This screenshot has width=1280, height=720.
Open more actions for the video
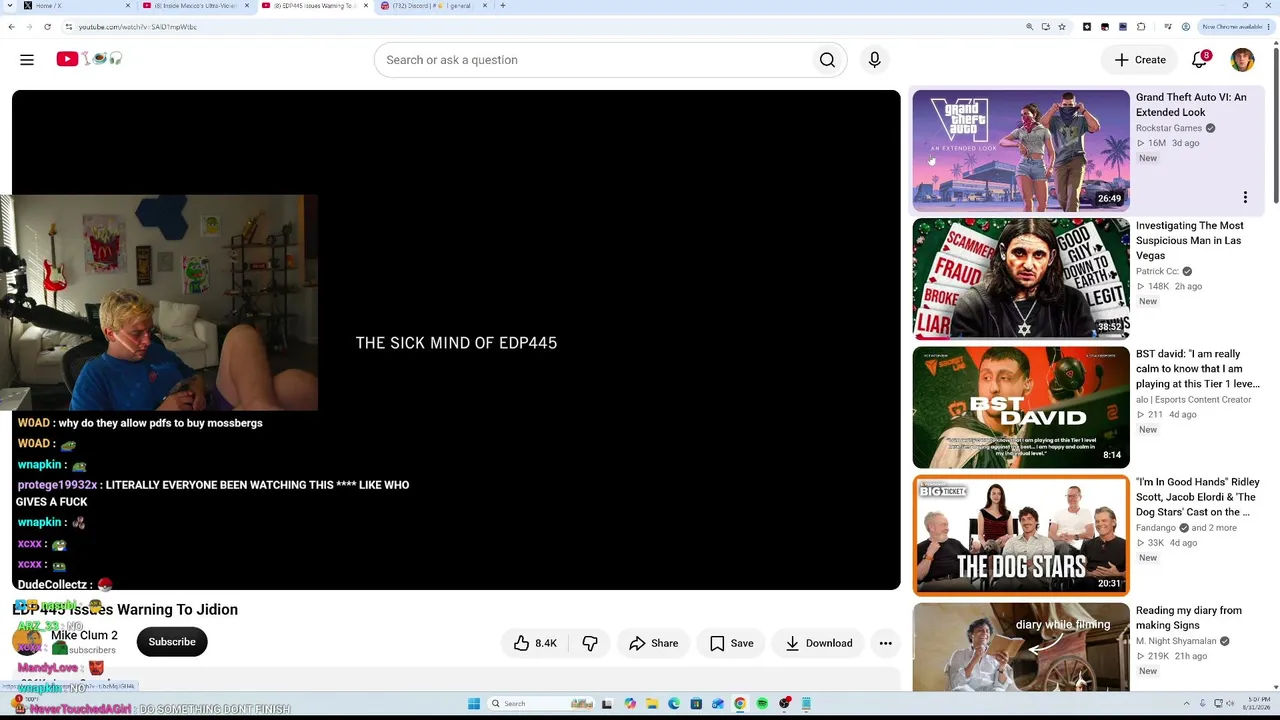885,643
